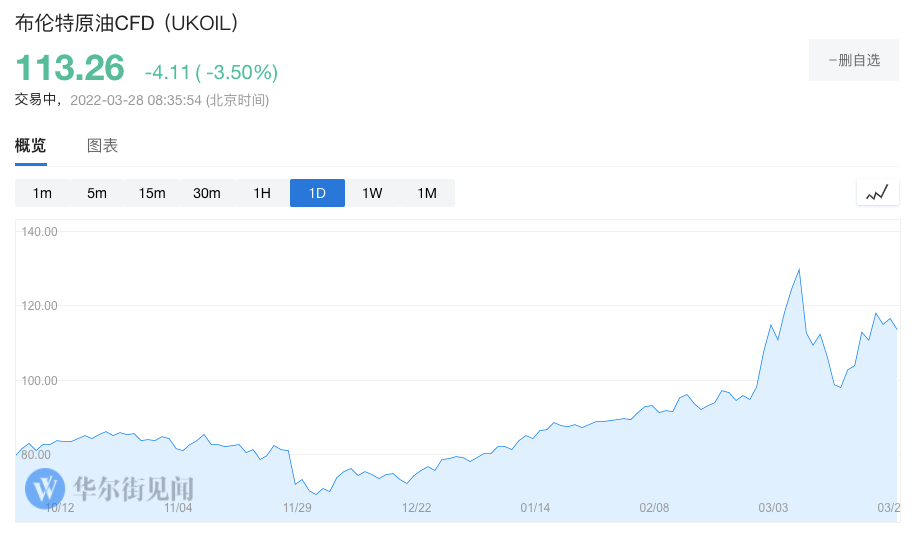Click the highest peak on the chart line
Viewport: 919px width, 535px height.
(799, 269)
